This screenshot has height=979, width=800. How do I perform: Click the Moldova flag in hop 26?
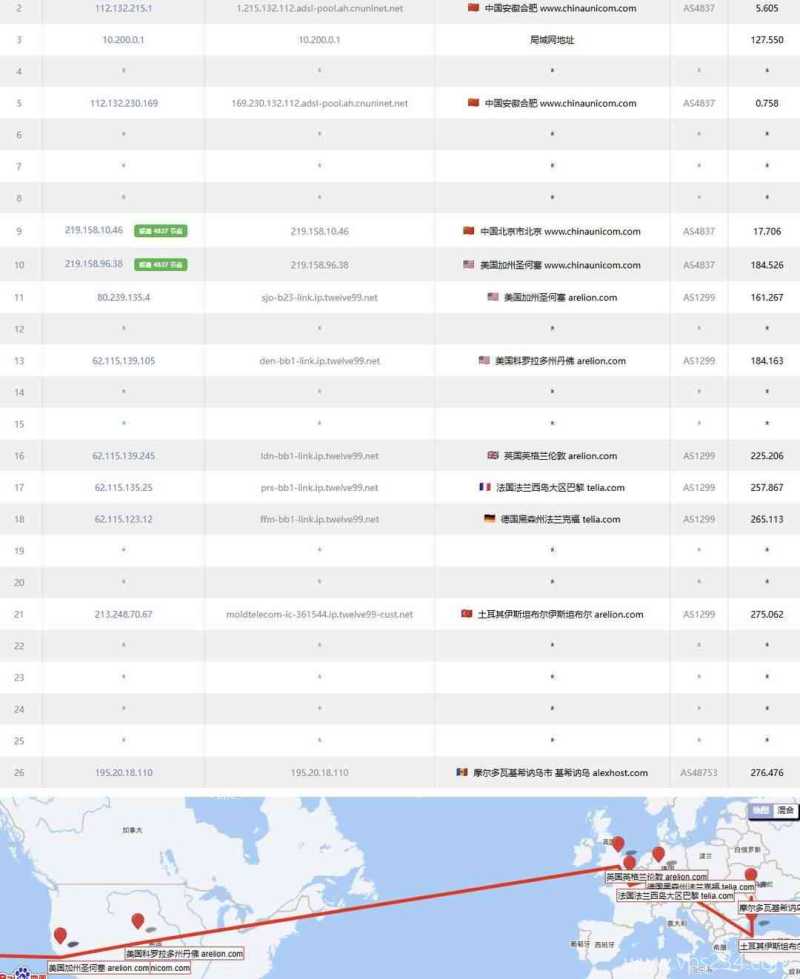click(461, 773)
